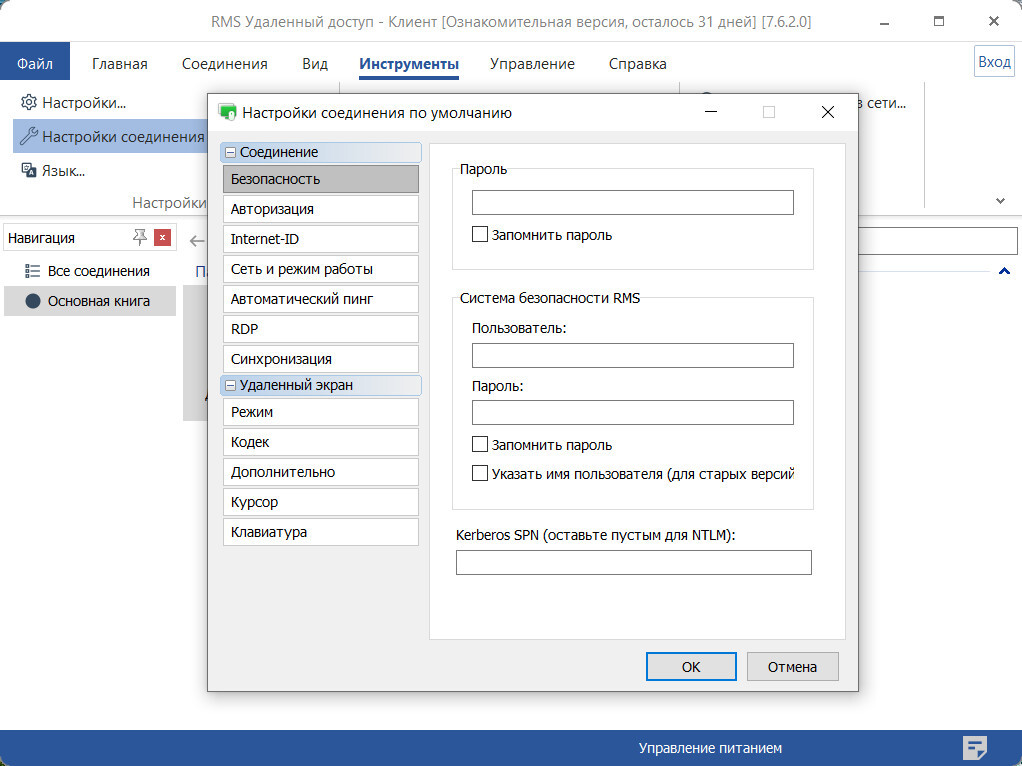
Task: Open Настройки... in the ribbon
Action: click(x=74, y=102)
